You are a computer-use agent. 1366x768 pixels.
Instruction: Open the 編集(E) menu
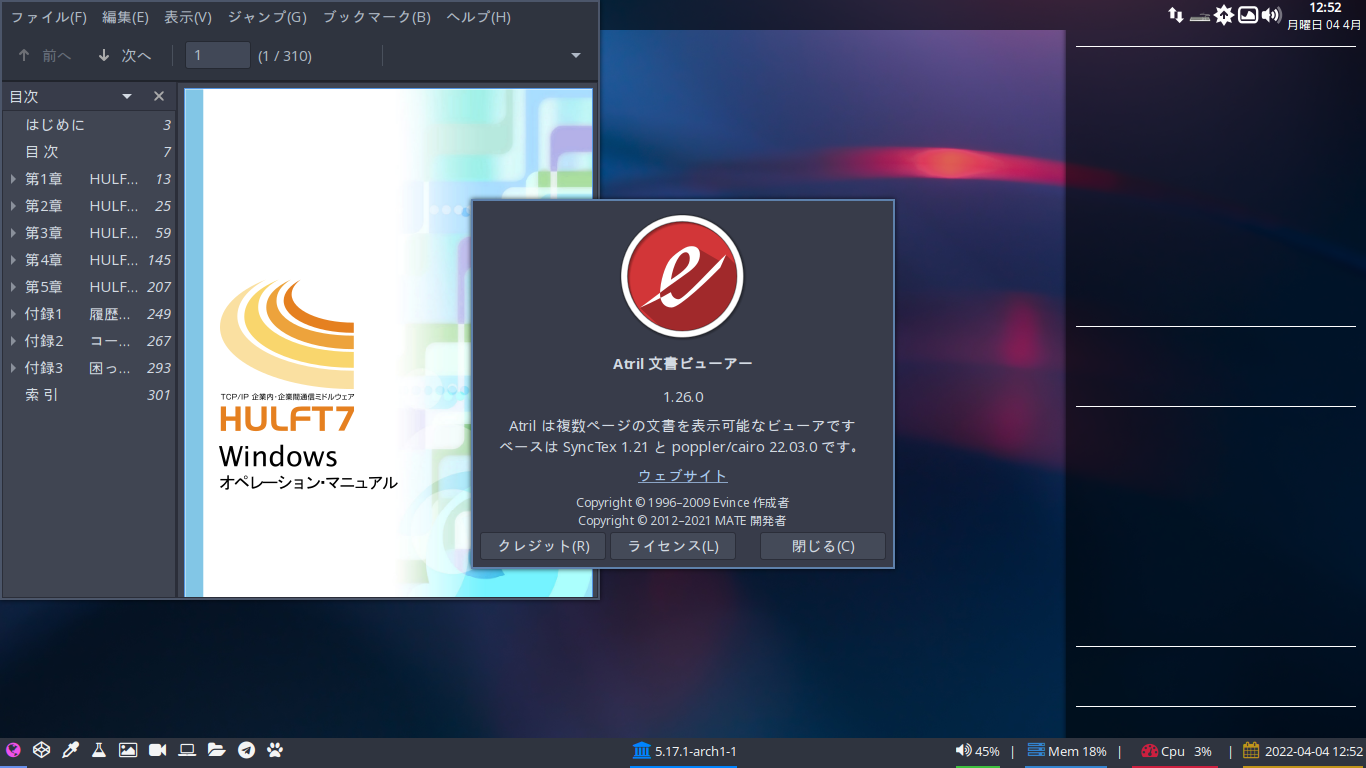125,17
